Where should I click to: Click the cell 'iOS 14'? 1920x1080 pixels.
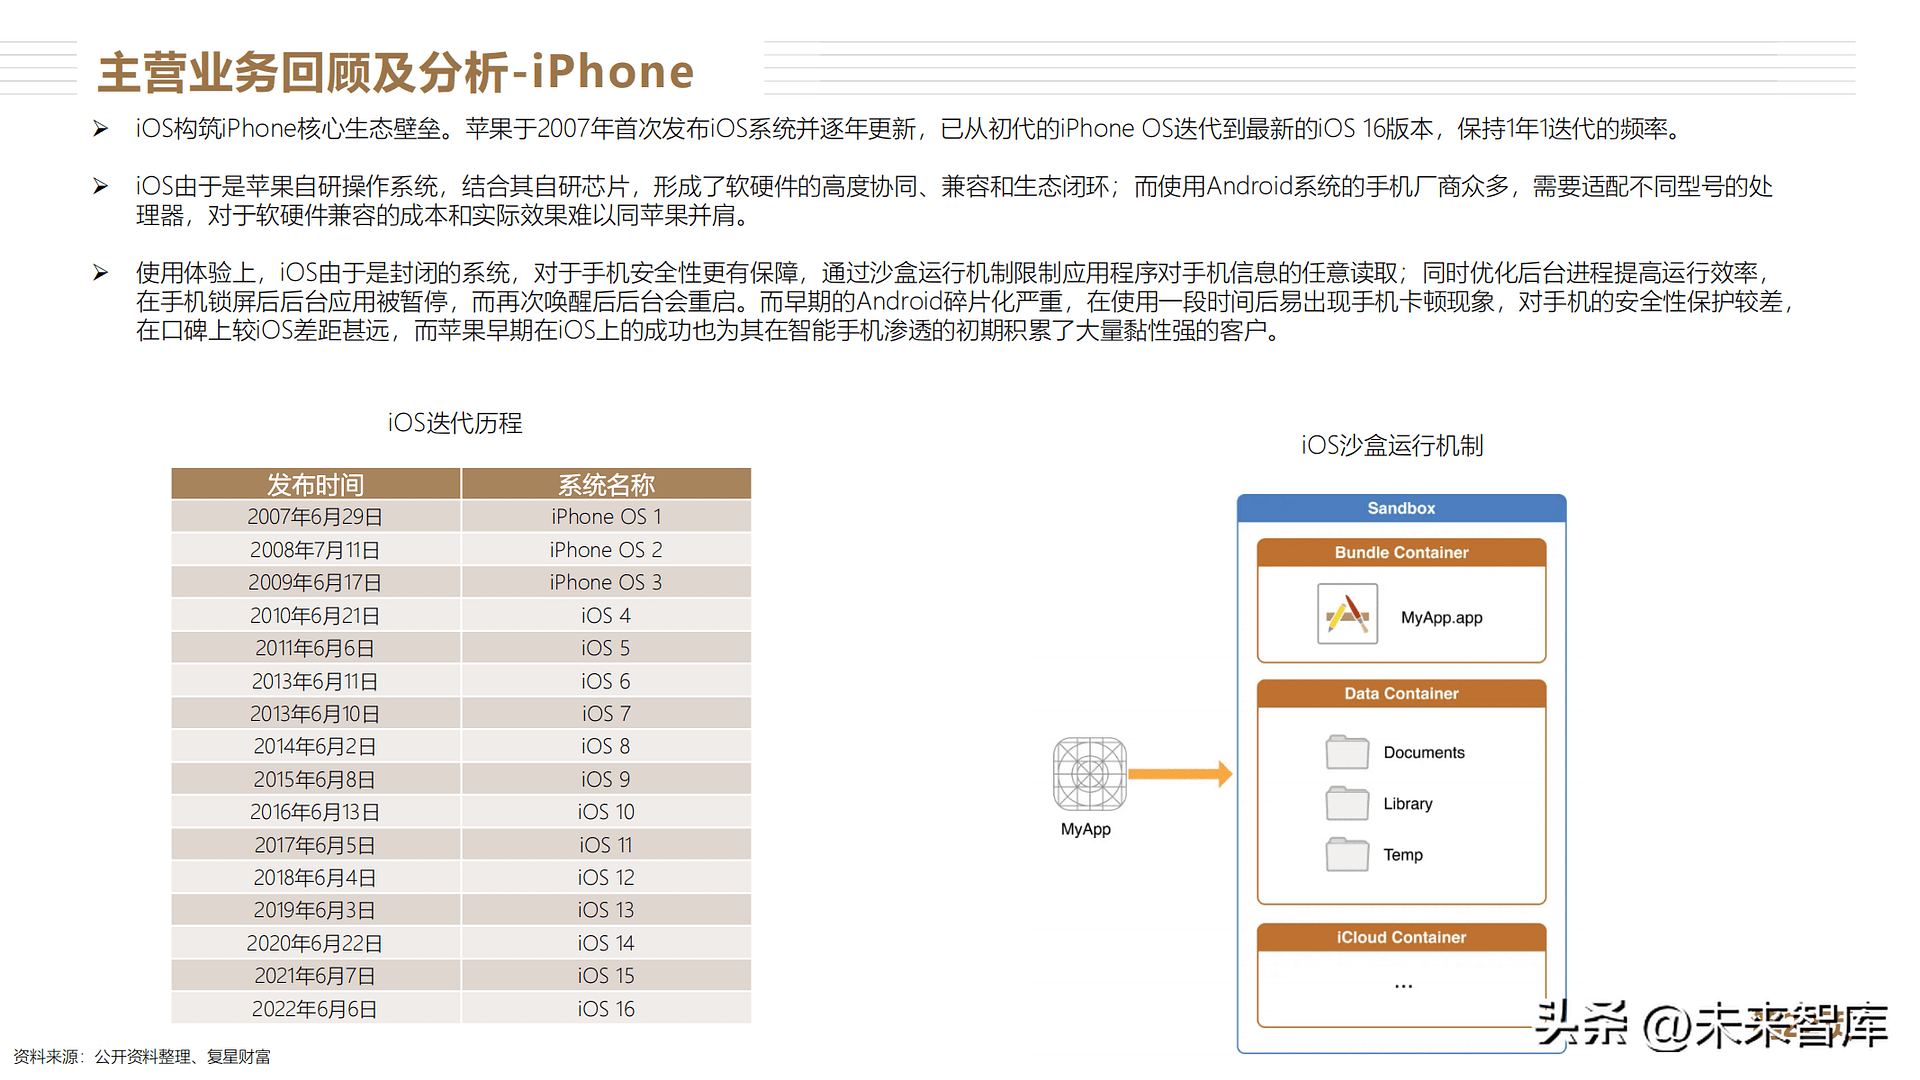(x=606, y=943)
